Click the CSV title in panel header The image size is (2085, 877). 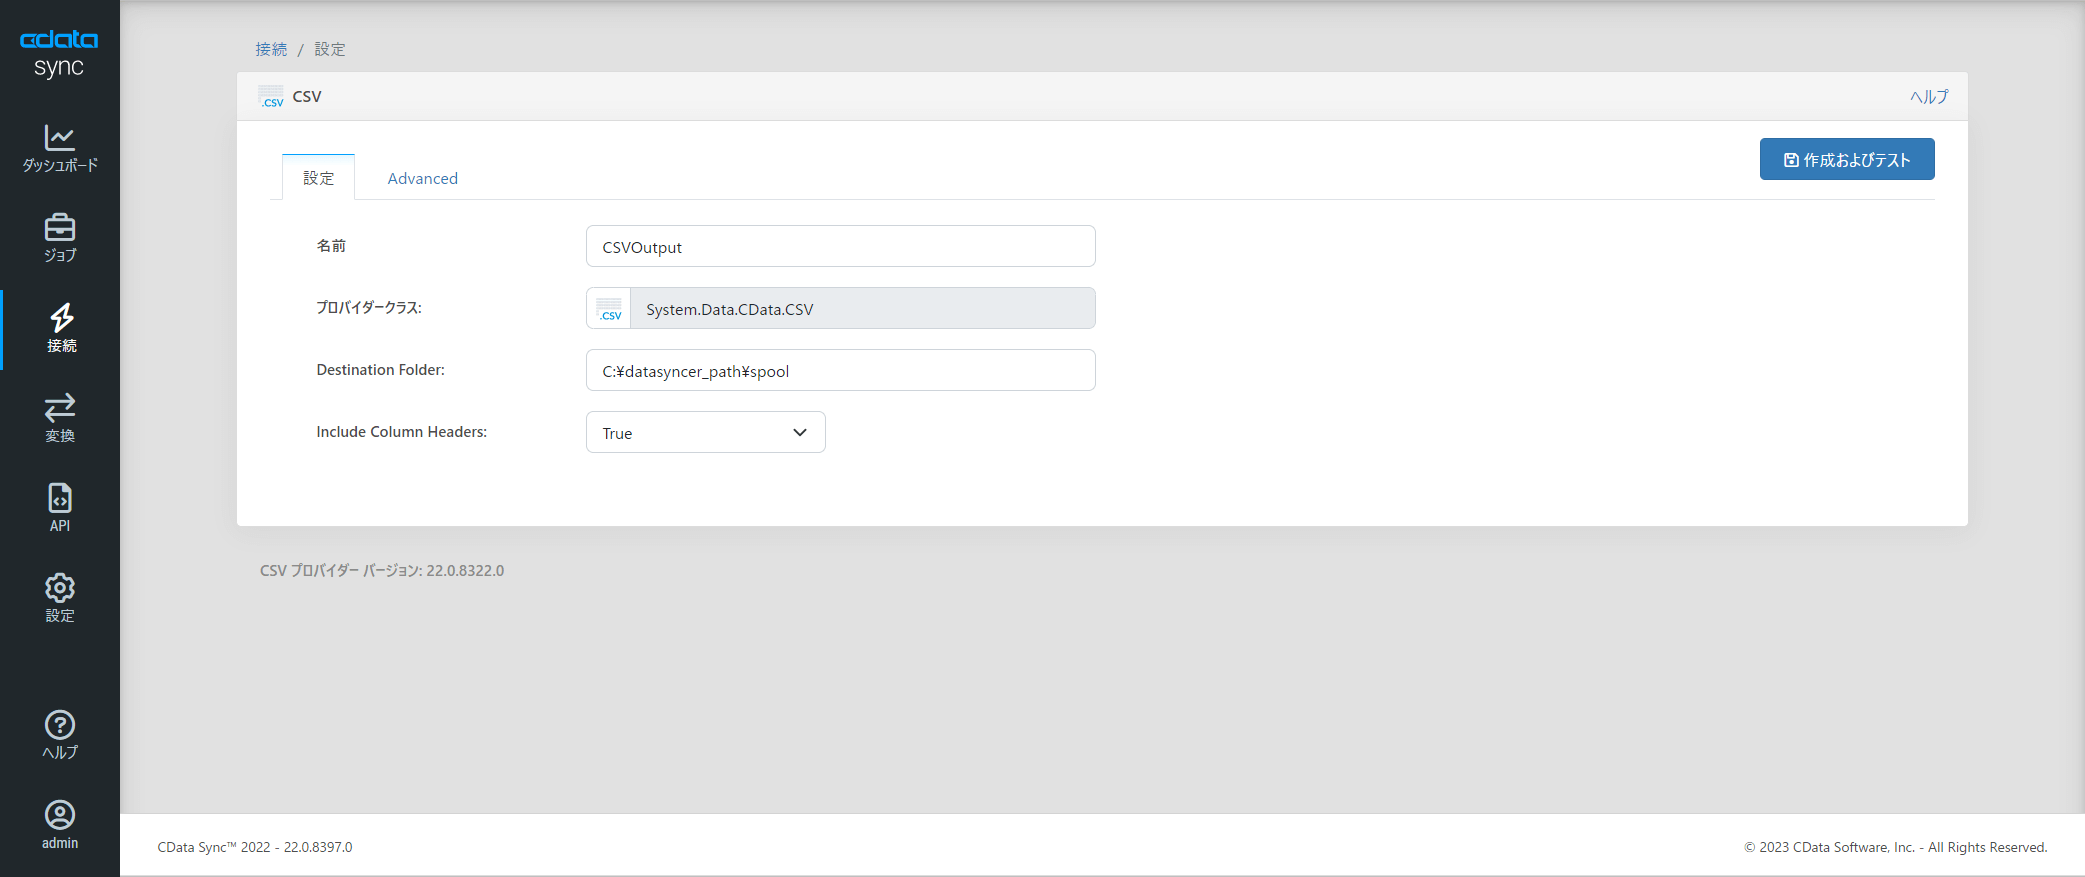click(x=307, y=97)
